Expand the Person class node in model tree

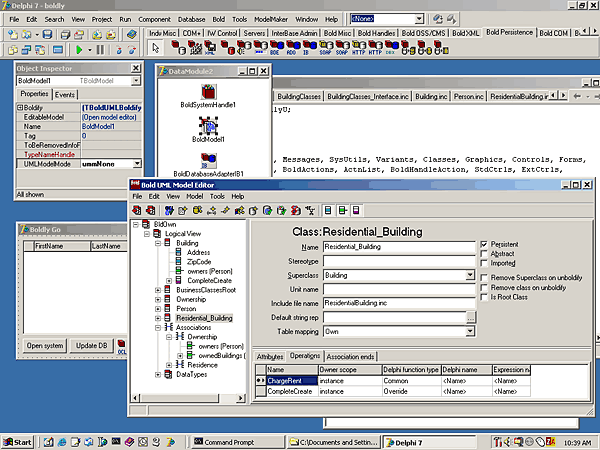tap(158, 308)
